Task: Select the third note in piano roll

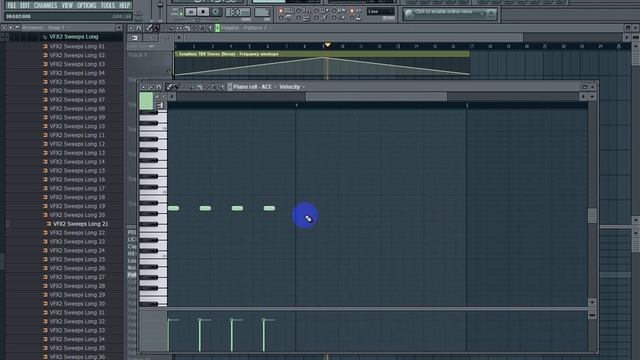Action: (x=237, y=209)
